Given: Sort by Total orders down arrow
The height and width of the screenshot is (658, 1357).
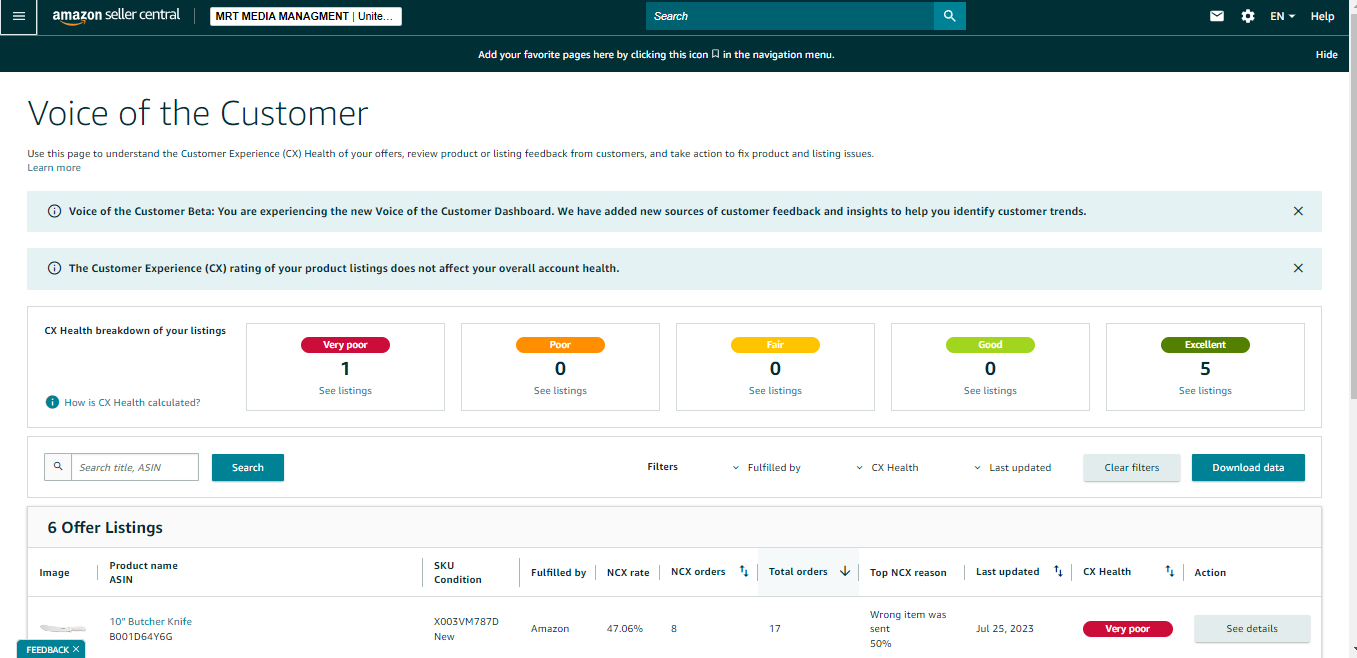Looking at the screenshot, I should pyautogui.click(x=845, y=571).
